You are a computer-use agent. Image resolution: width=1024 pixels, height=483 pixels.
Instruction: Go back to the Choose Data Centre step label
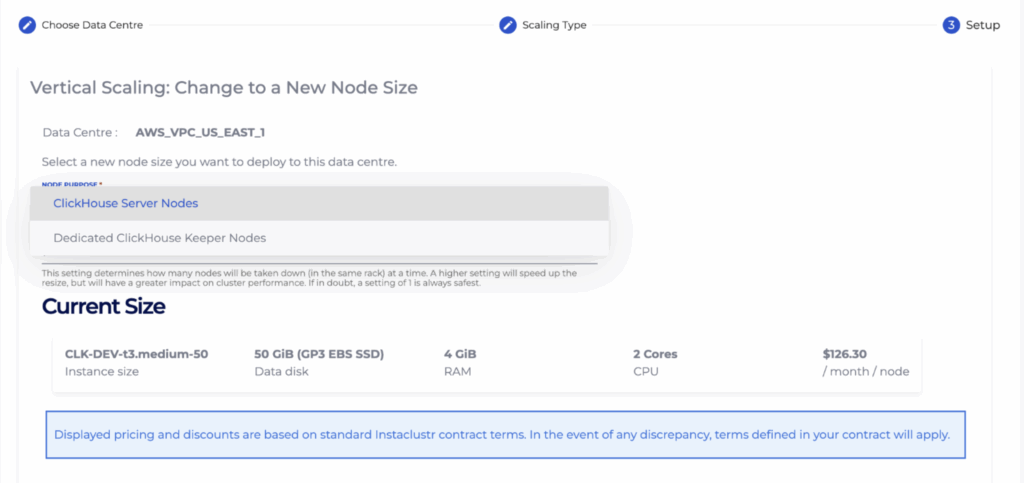click(92, 25)
